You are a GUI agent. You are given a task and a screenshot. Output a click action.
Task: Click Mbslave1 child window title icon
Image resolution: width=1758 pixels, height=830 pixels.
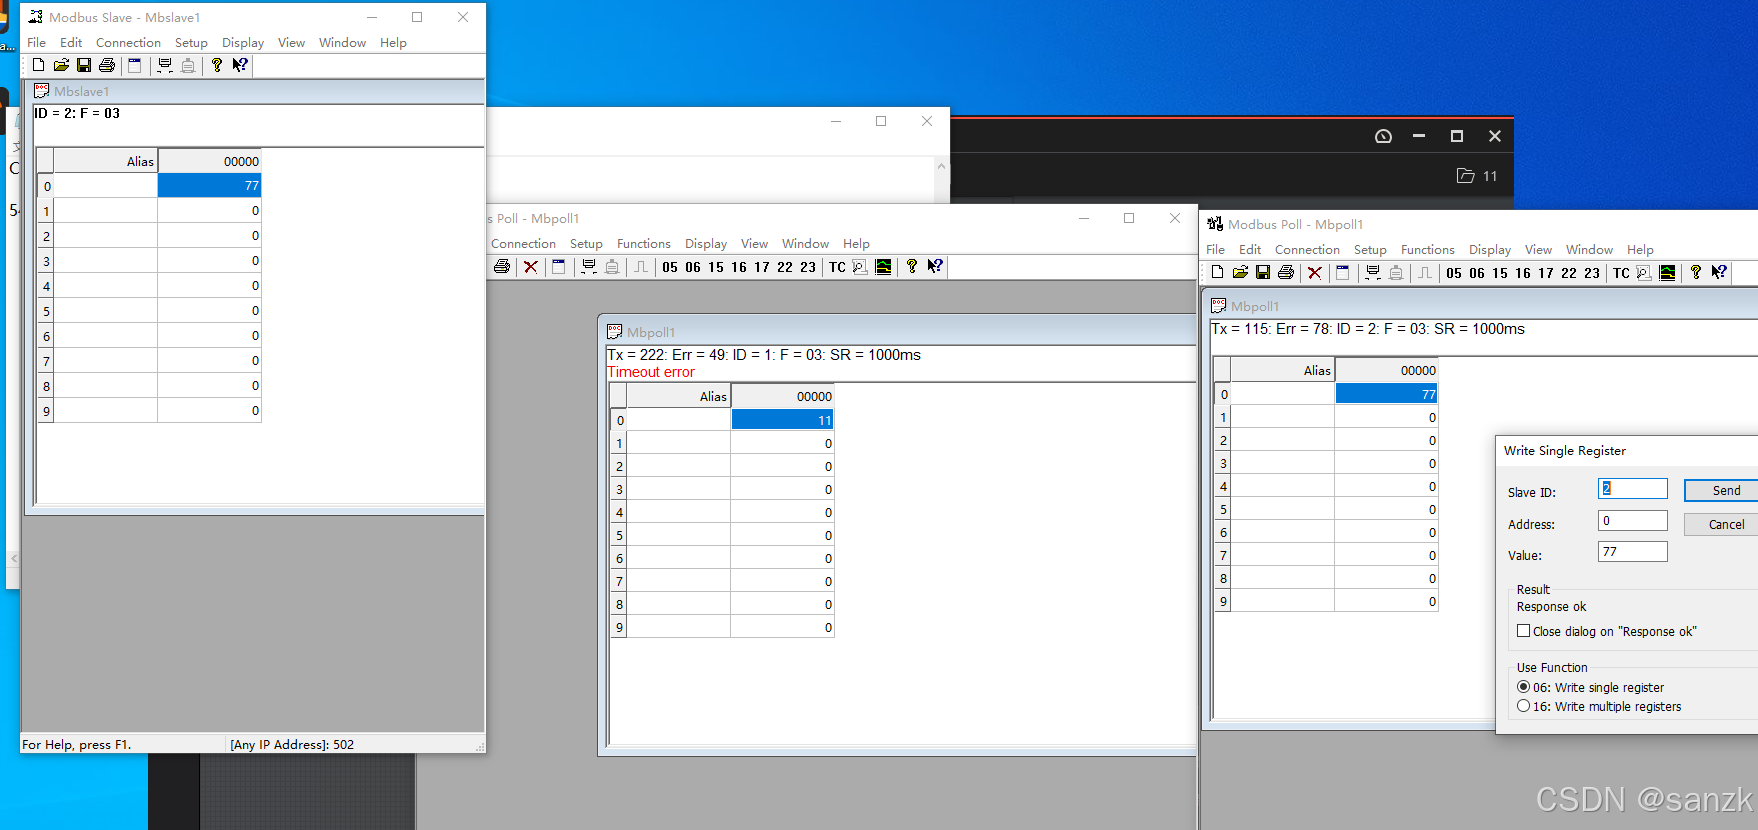42,91
